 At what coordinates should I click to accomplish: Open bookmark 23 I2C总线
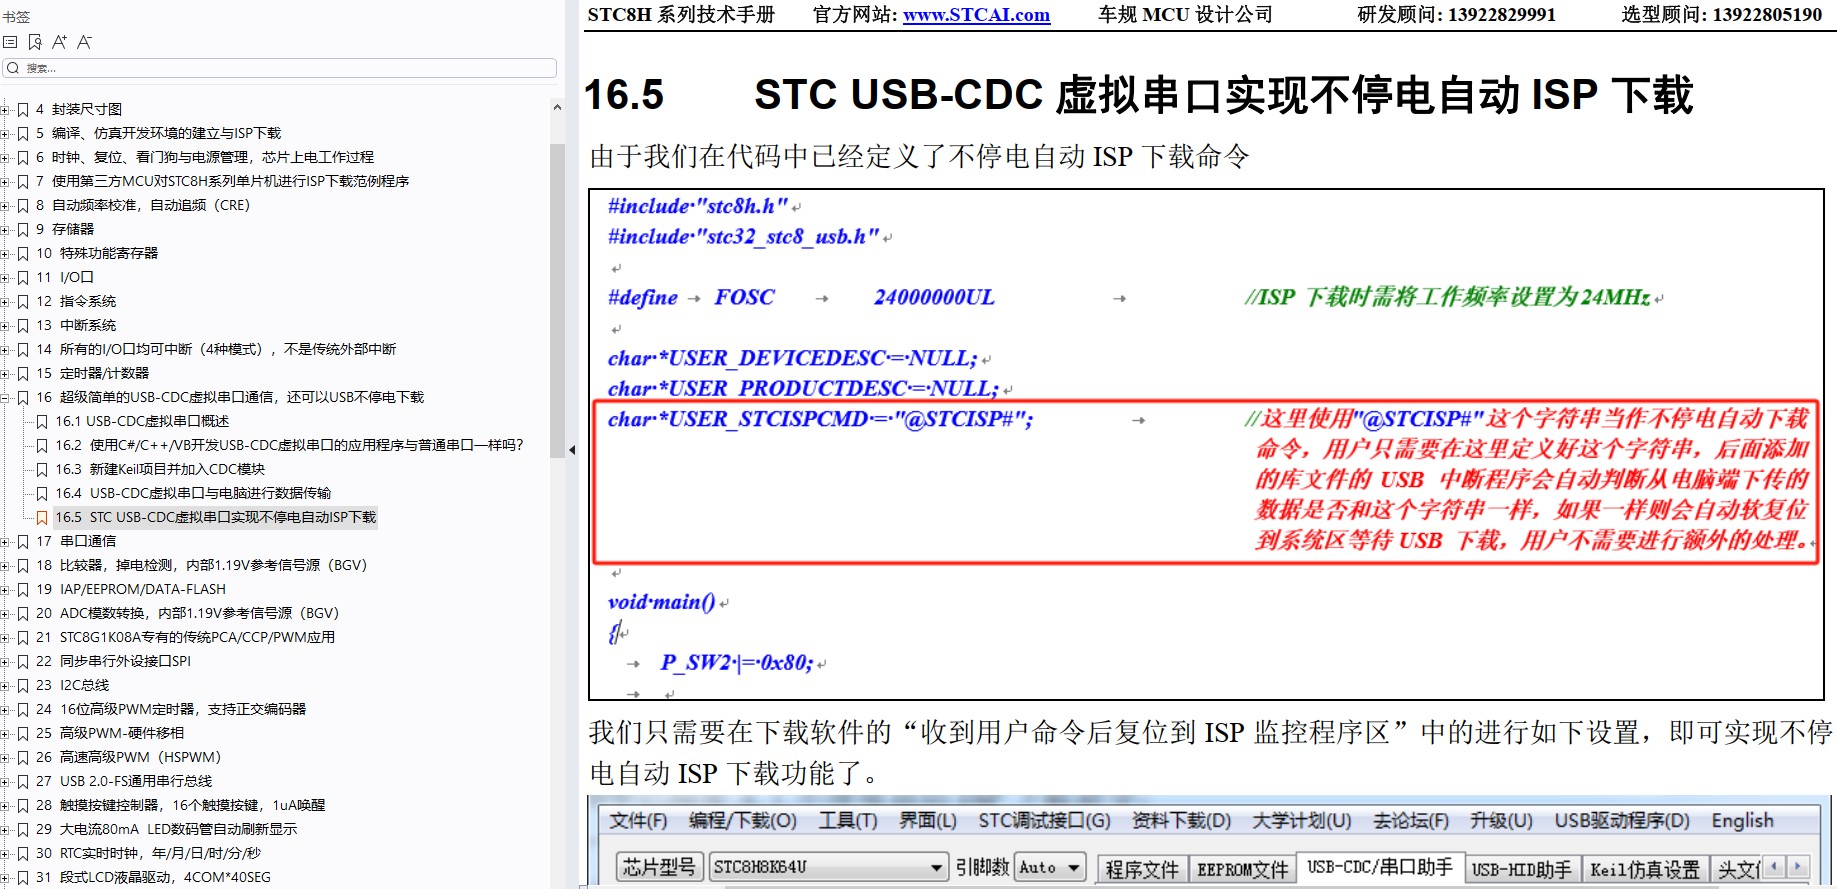(x=73, y=685)
